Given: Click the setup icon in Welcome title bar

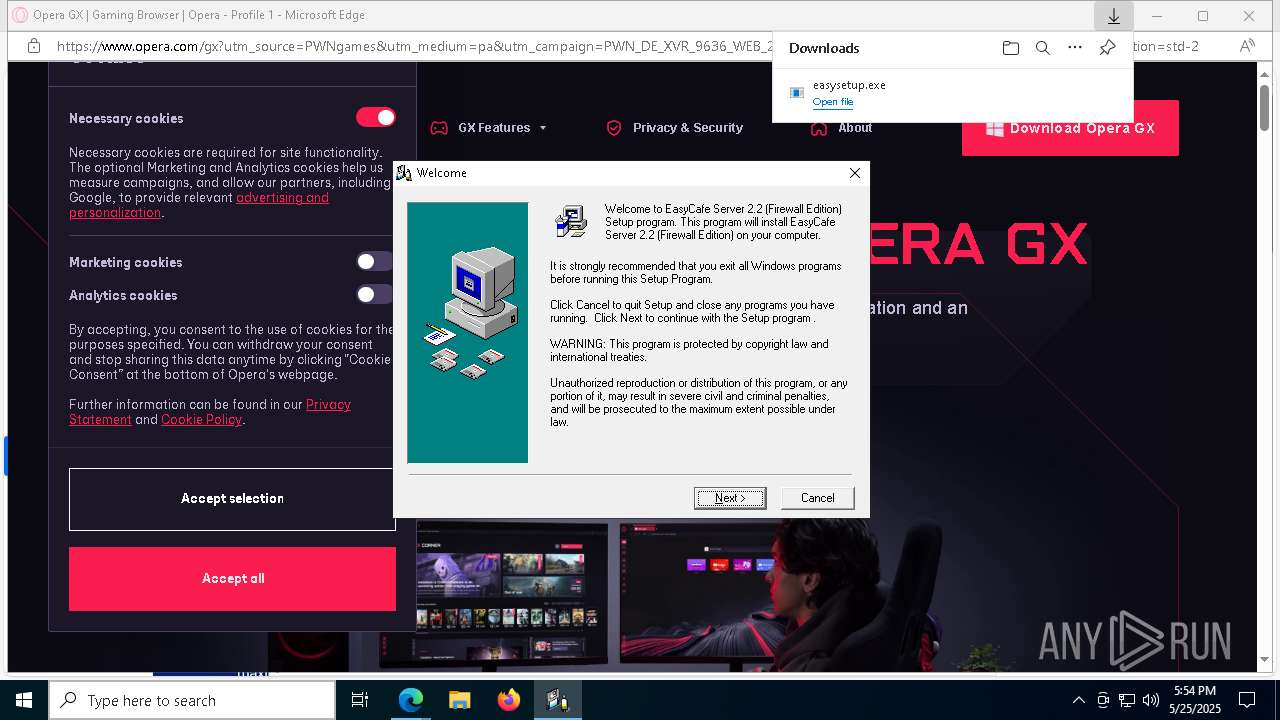Looking at the screenshot, I should (x=404, y=173).
